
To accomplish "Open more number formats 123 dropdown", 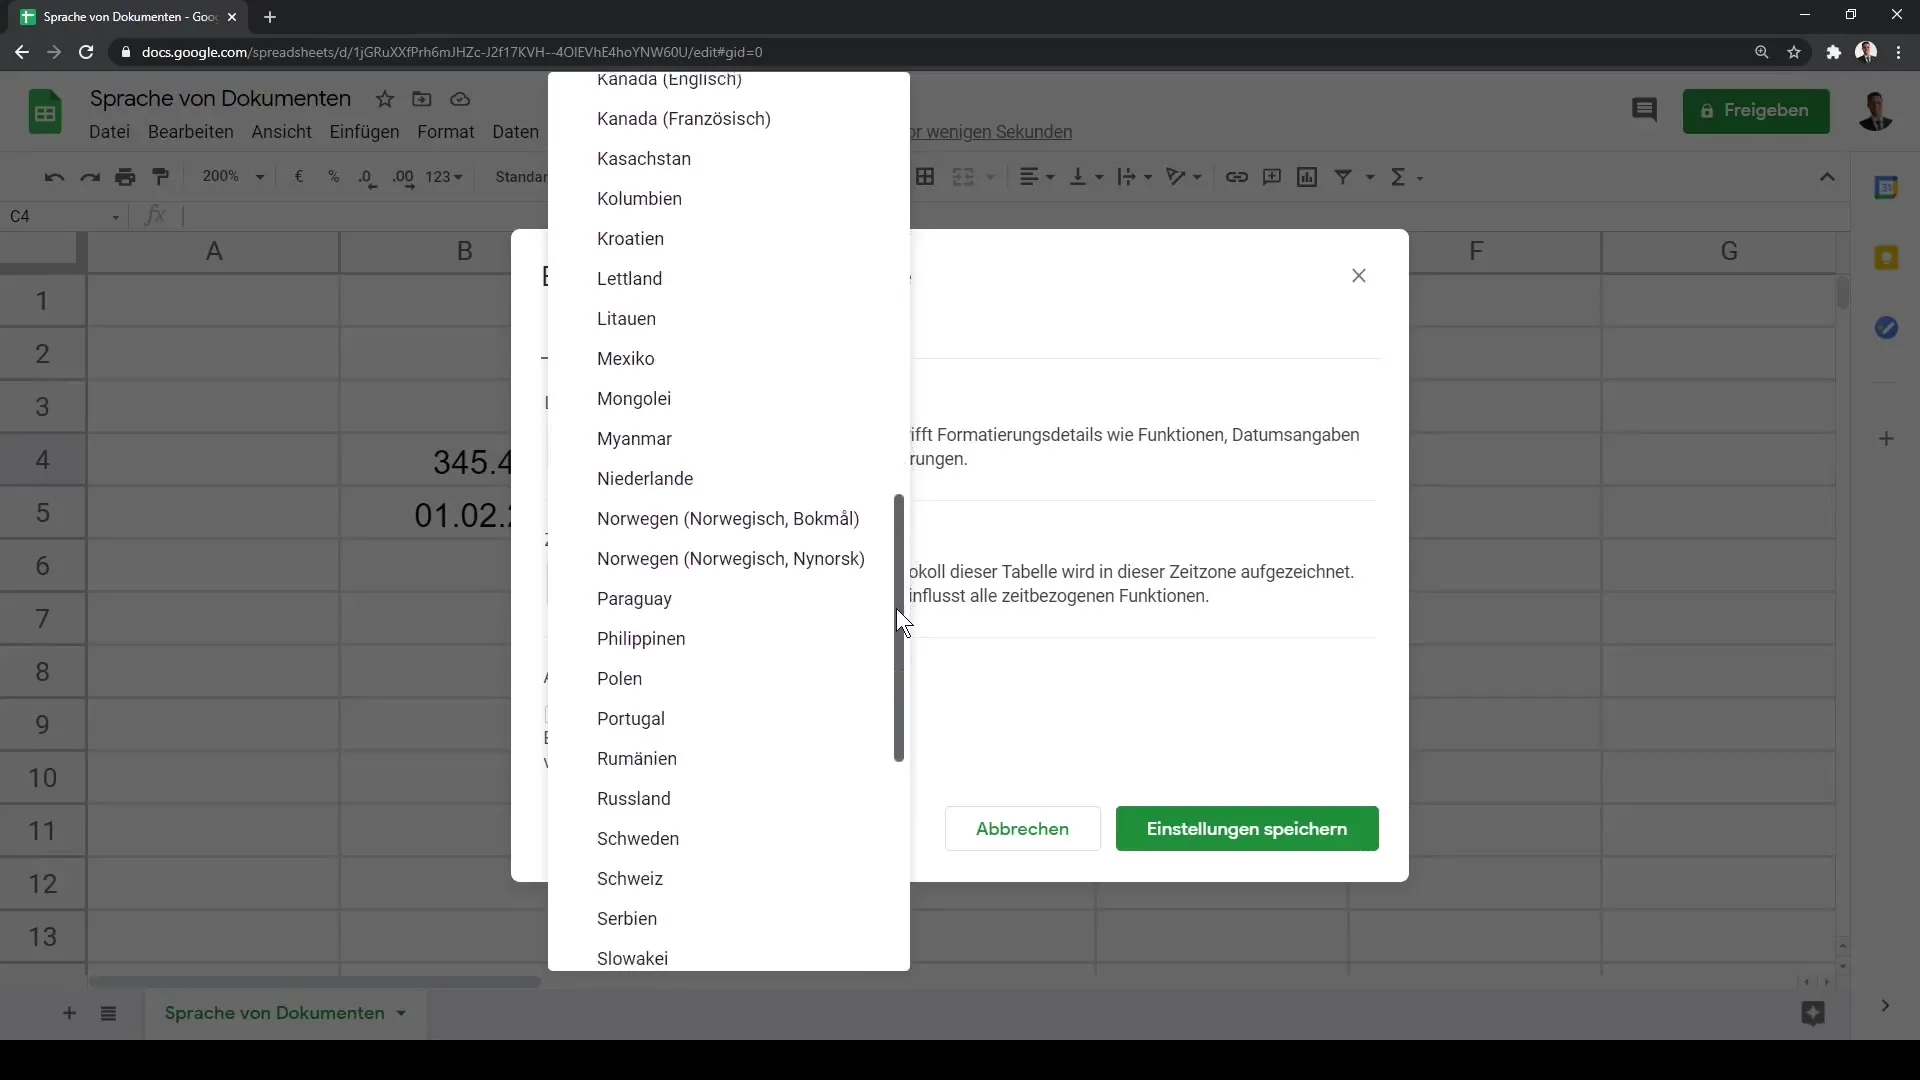I will pyautogui.click(x=444, y=177).
